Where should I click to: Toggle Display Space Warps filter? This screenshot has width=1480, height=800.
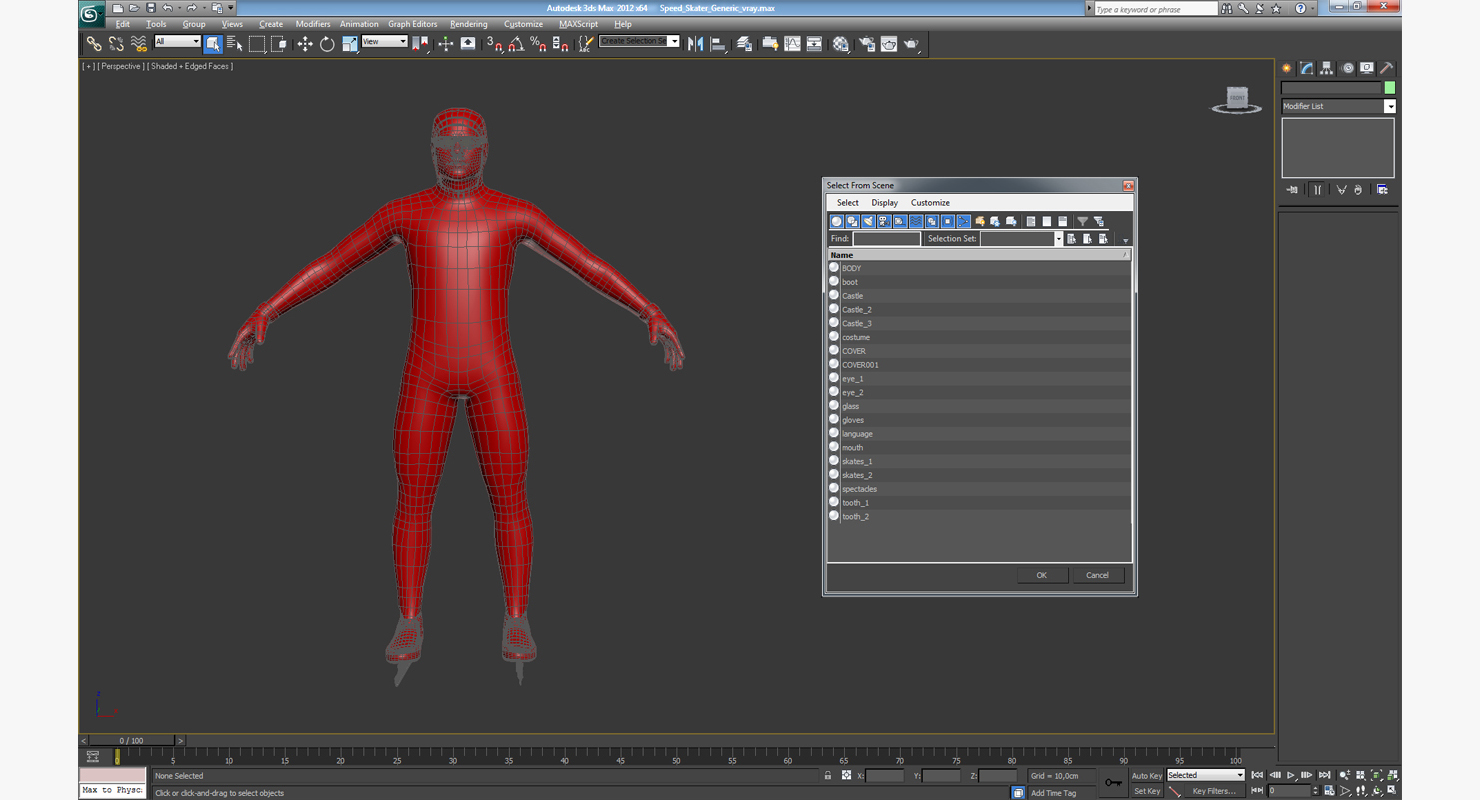(x=916, y=221)
